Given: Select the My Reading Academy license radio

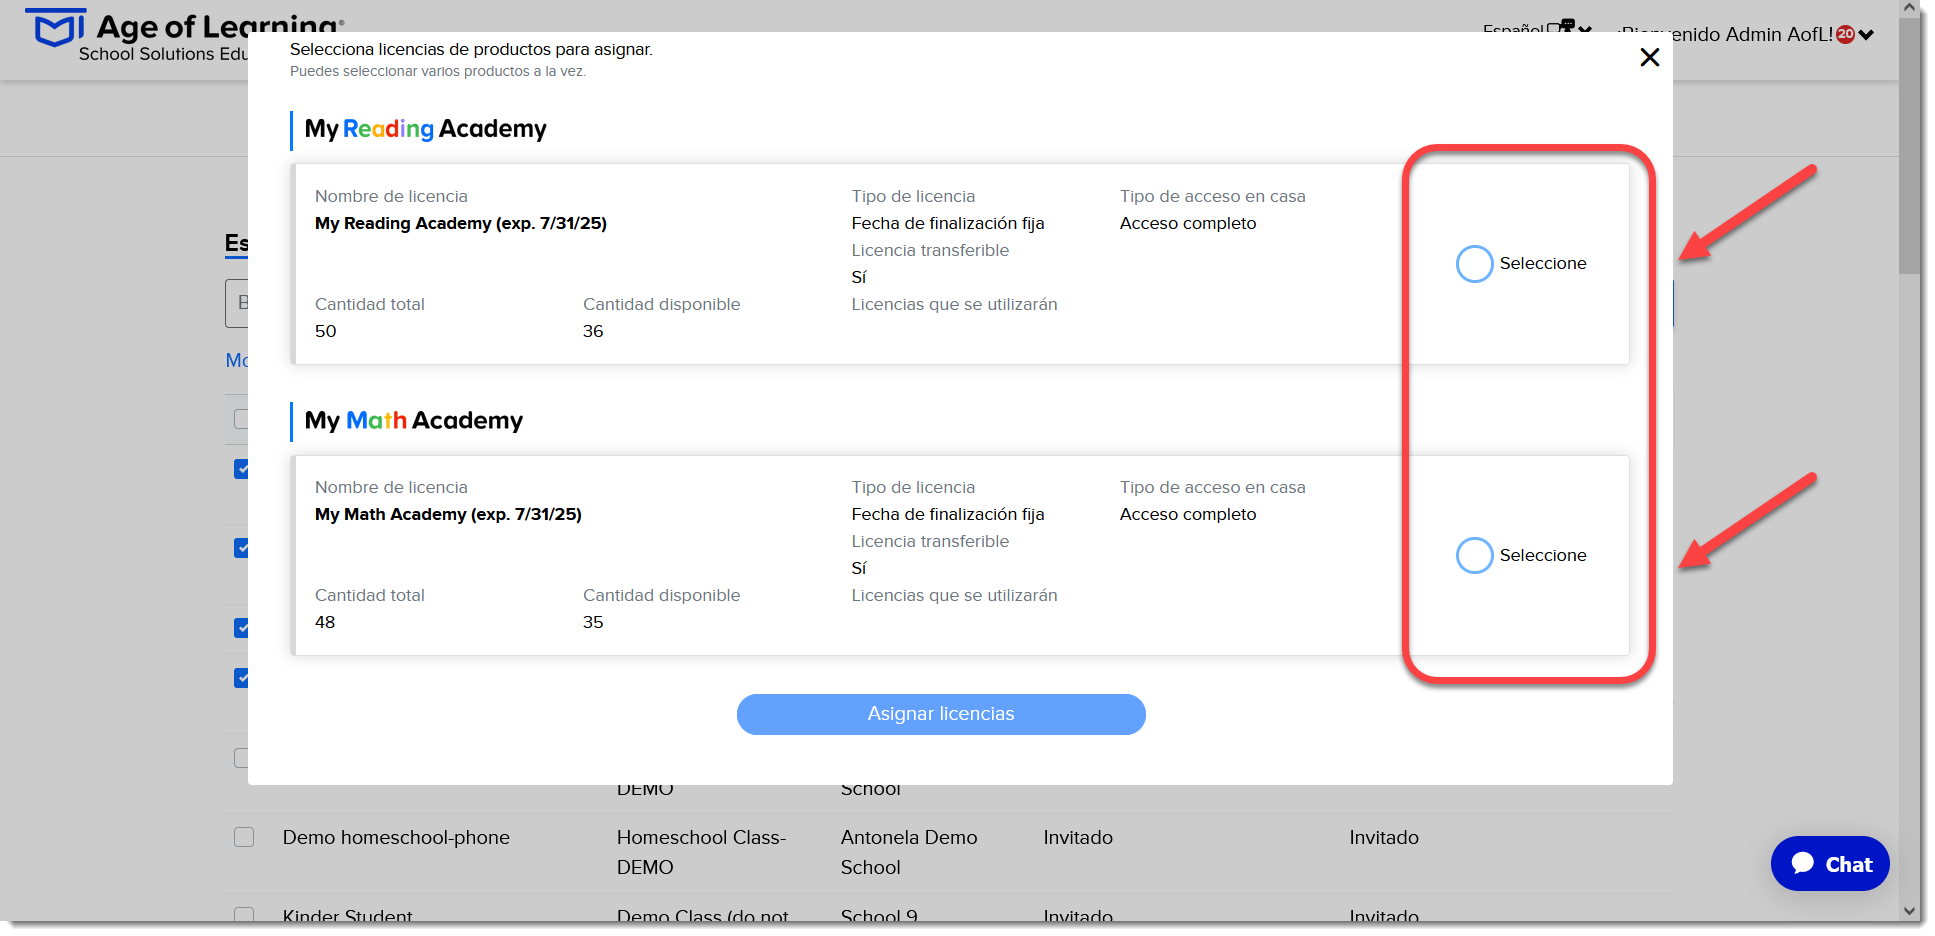Looking at the screenshot, I should [1474, 264].
